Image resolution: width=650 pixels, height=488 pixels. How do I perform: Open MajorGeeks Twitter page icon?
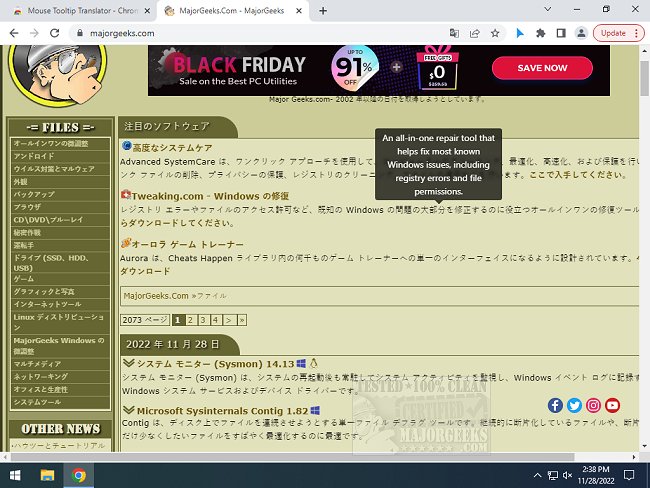574,405
